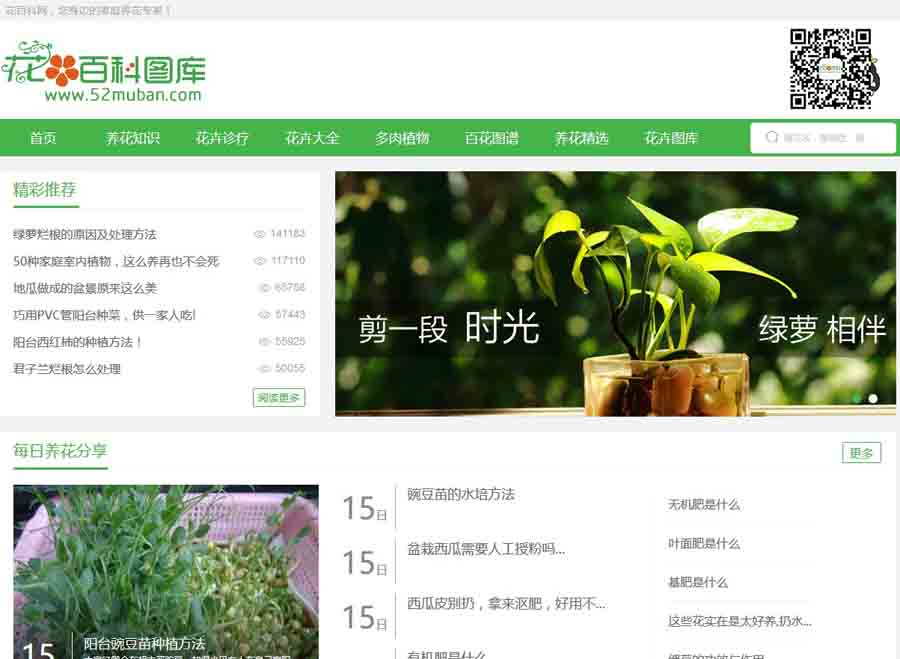Go to the 养花知识 nav section
The image size is (900, 659).
pos(133,138)
